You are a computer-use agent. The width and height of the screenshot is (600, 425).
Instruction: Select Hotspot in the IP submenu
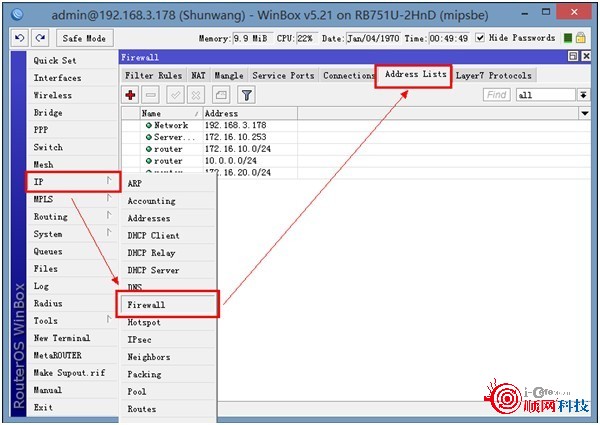(x=168, y=322)
